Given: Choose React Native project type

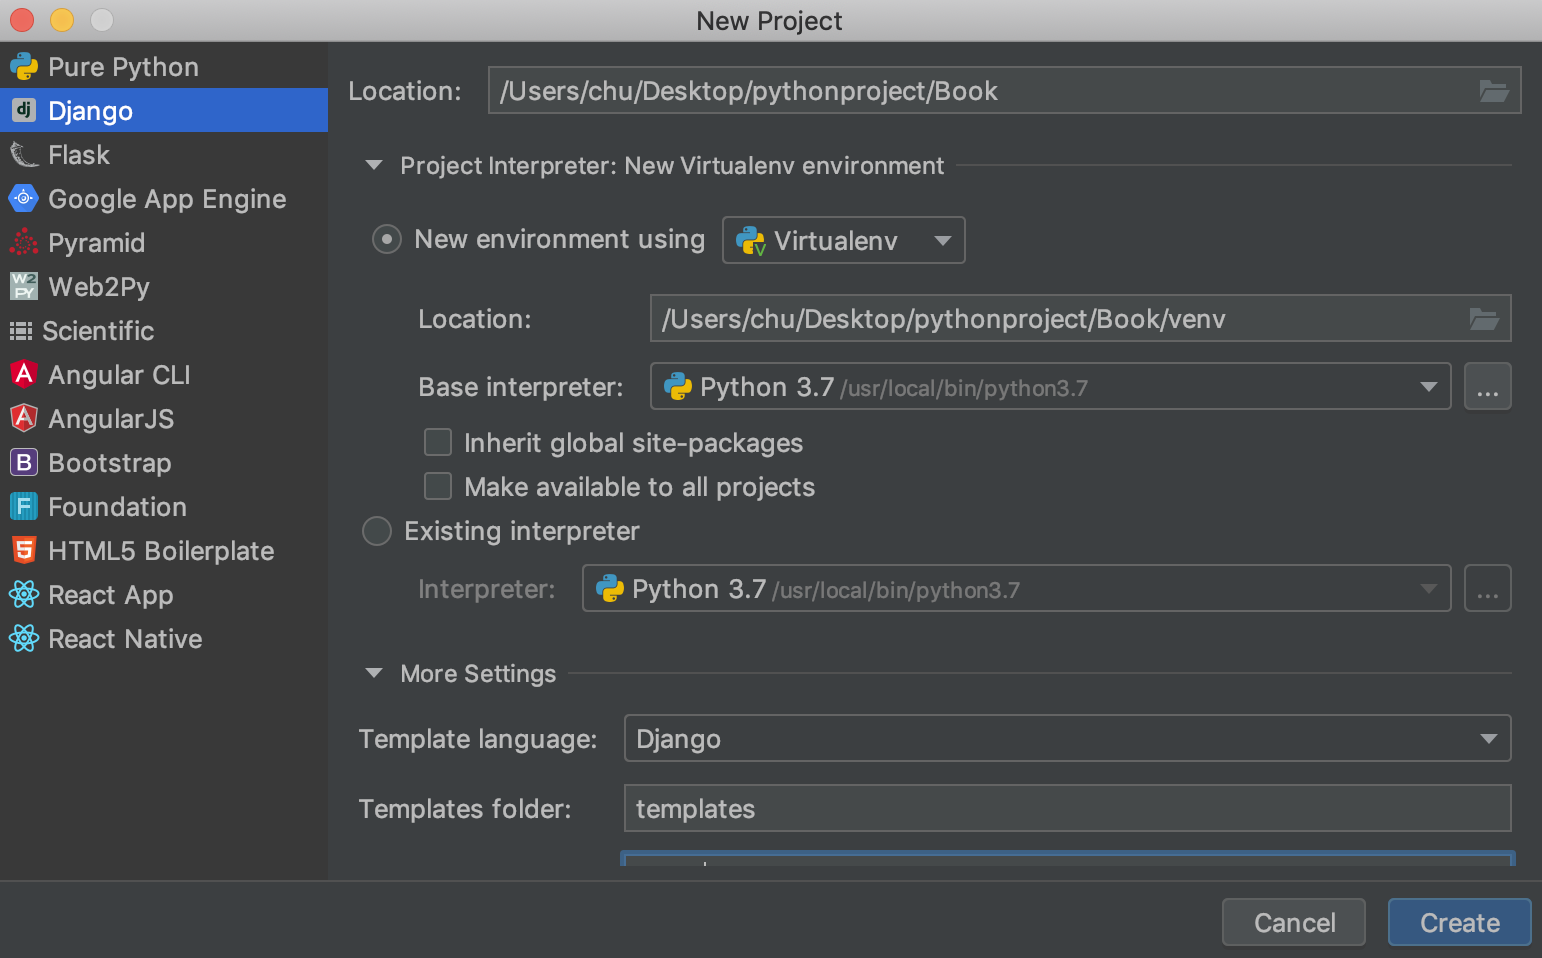Looking at the screenshot, I should tap(125, 639).
